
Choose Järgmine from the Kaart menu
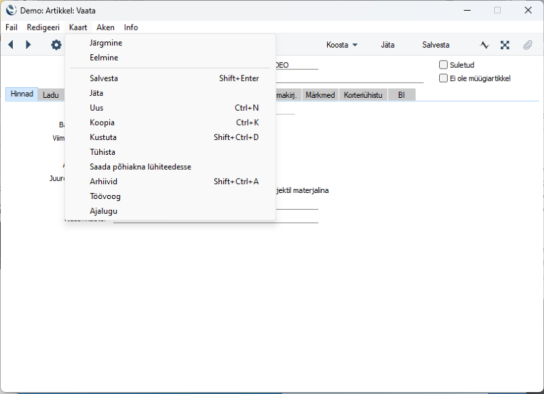click(170, 43)
